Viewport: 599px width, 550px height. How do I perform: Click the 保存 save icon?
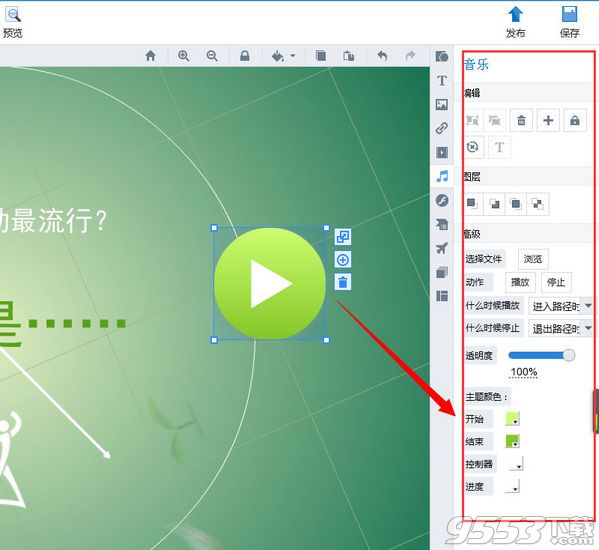pos(570,14)
